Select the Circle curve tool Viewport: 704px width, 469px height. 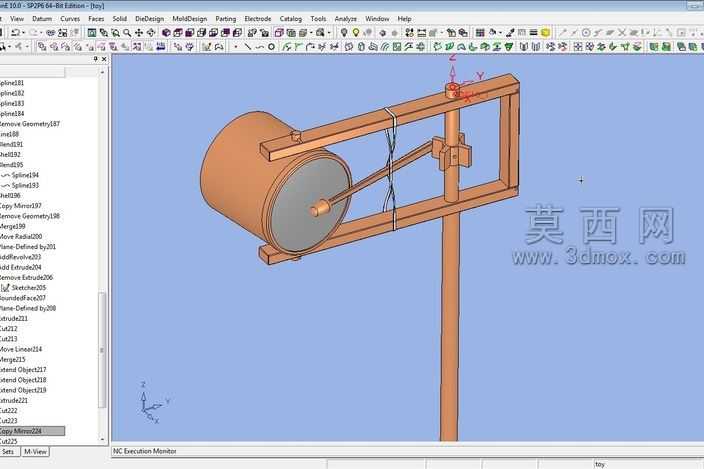click(271, 47)
